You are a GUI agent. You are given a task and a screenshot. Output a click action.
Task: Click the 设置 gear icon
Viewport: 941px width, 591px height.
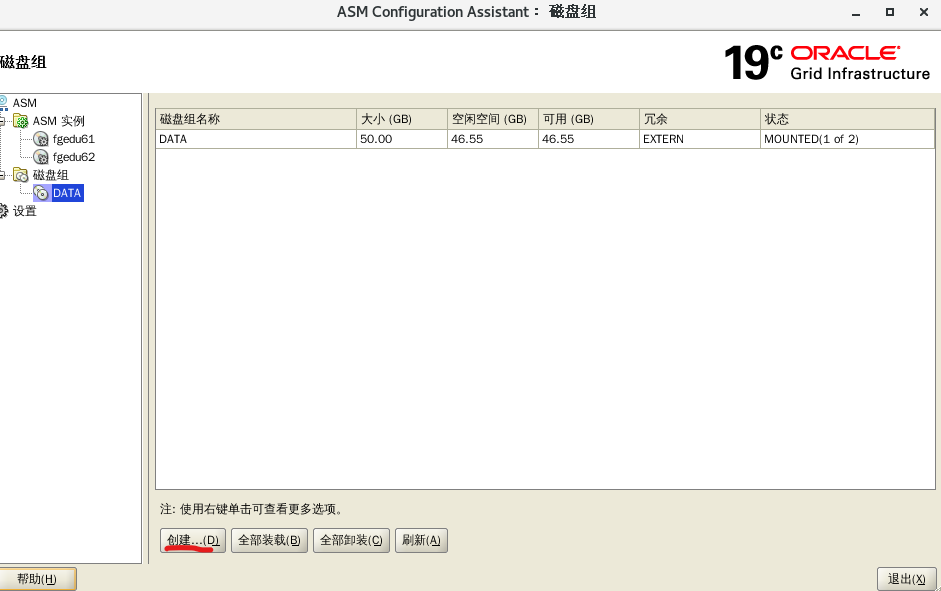tap(3, 211)
